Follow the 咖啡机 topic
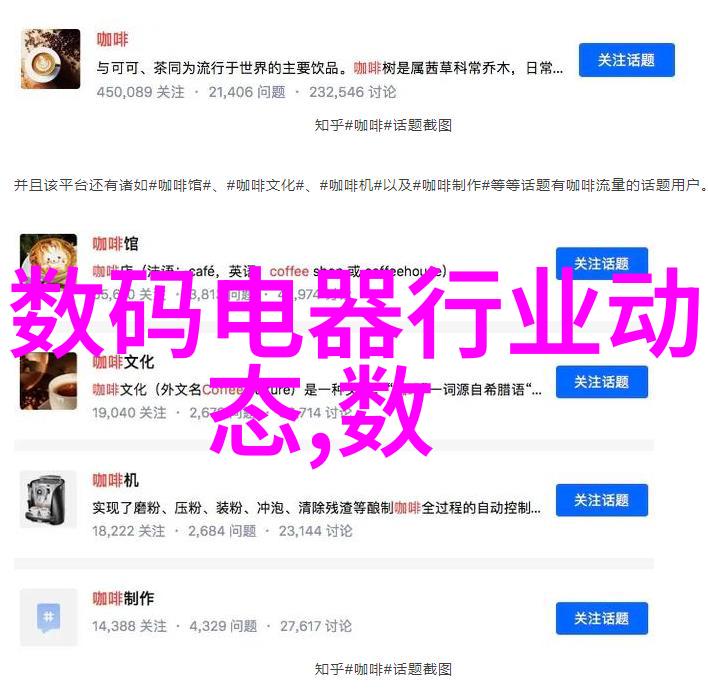Image resolution: width=708 pixels, height=700 pixels. [602, 500]
